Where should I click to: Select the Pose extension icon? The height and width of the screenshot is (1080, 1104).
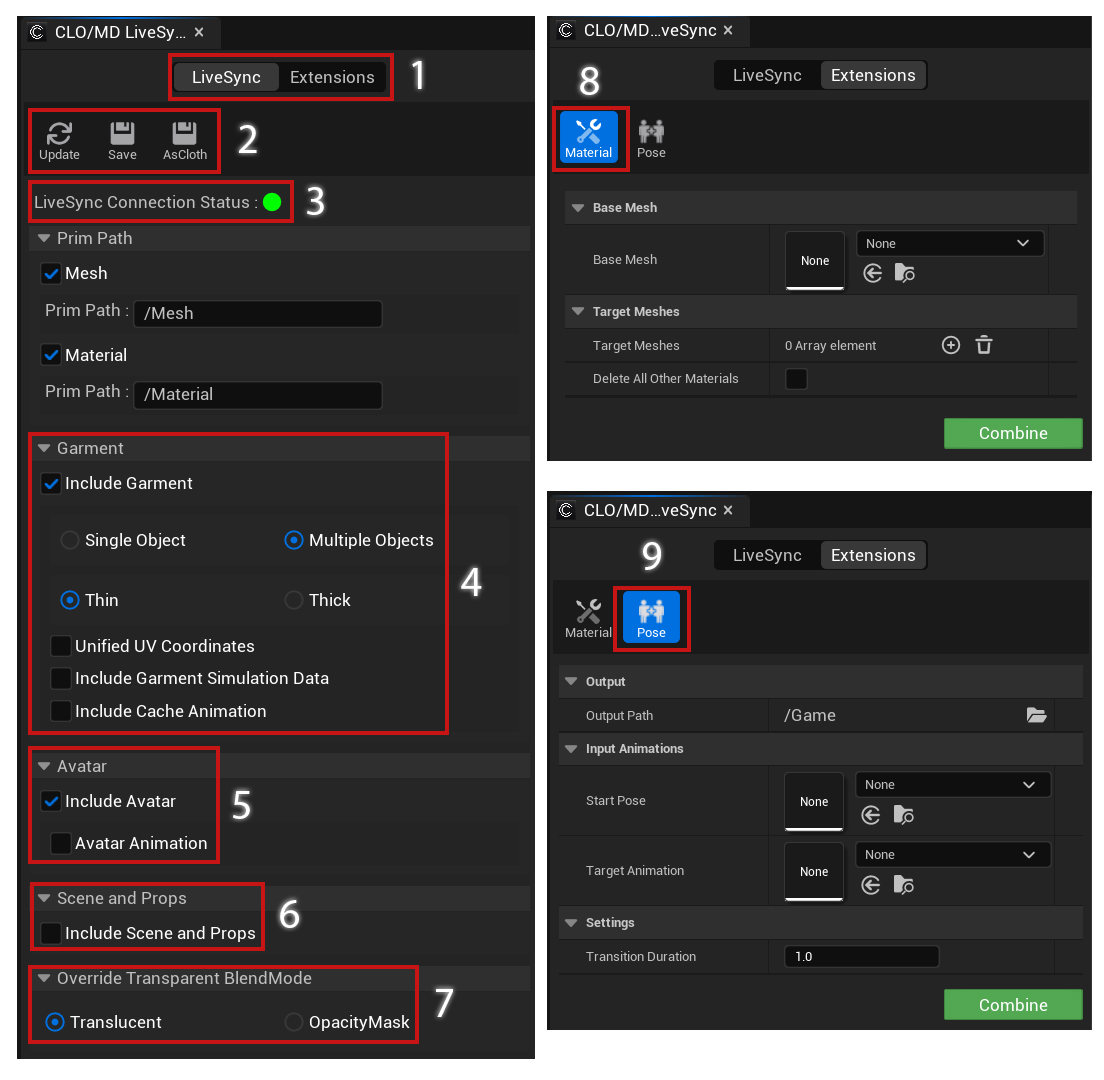(651, 618)
